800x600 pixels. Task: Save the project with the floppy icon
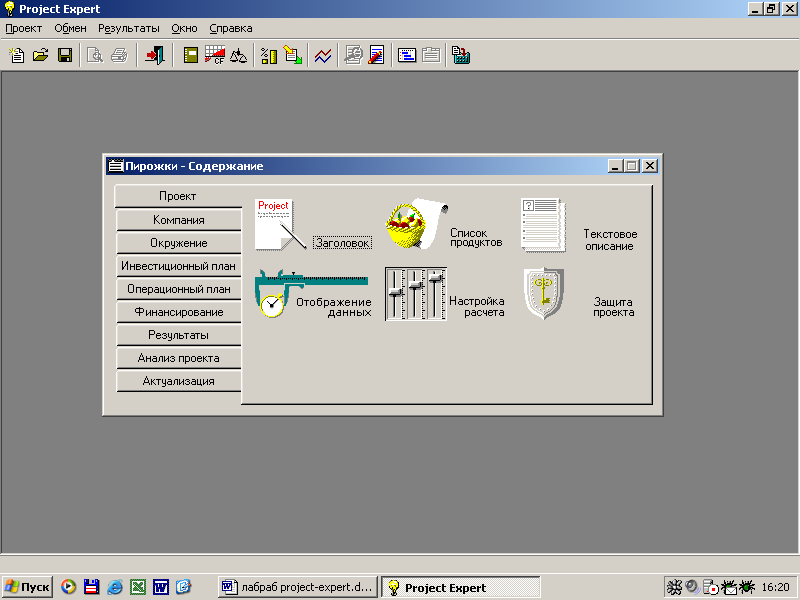65,55
